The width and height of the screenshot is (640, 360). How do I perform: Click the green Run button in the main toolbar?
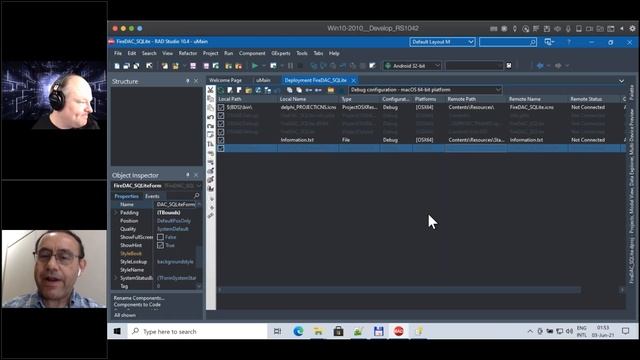[x=255, y=66]
